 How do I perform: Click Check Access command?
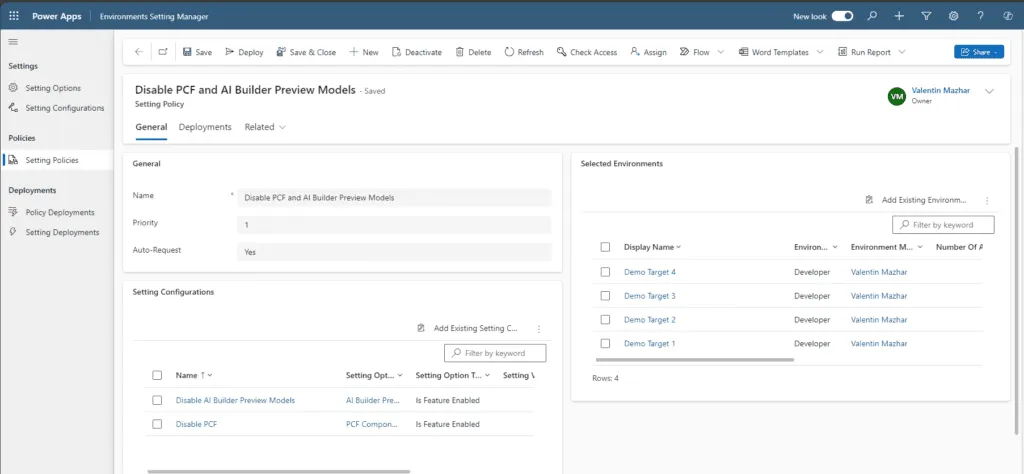tap(586, 52)
